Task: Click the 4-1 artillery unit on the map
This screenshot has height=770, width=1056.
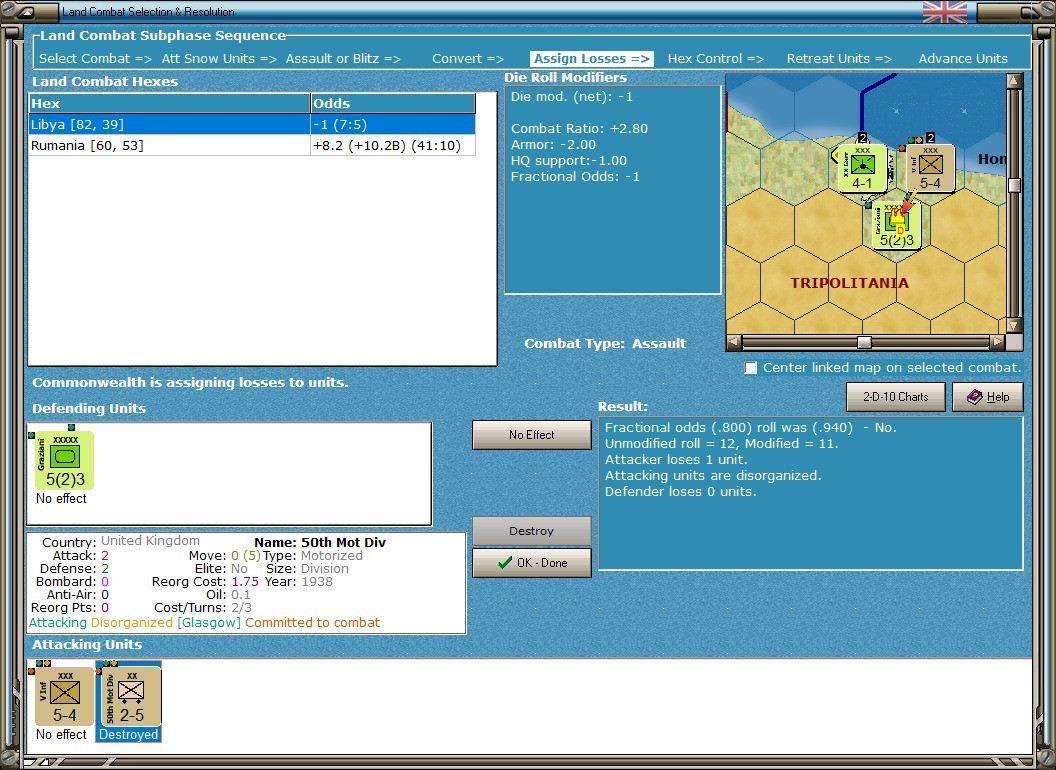Action: point(862,168)
